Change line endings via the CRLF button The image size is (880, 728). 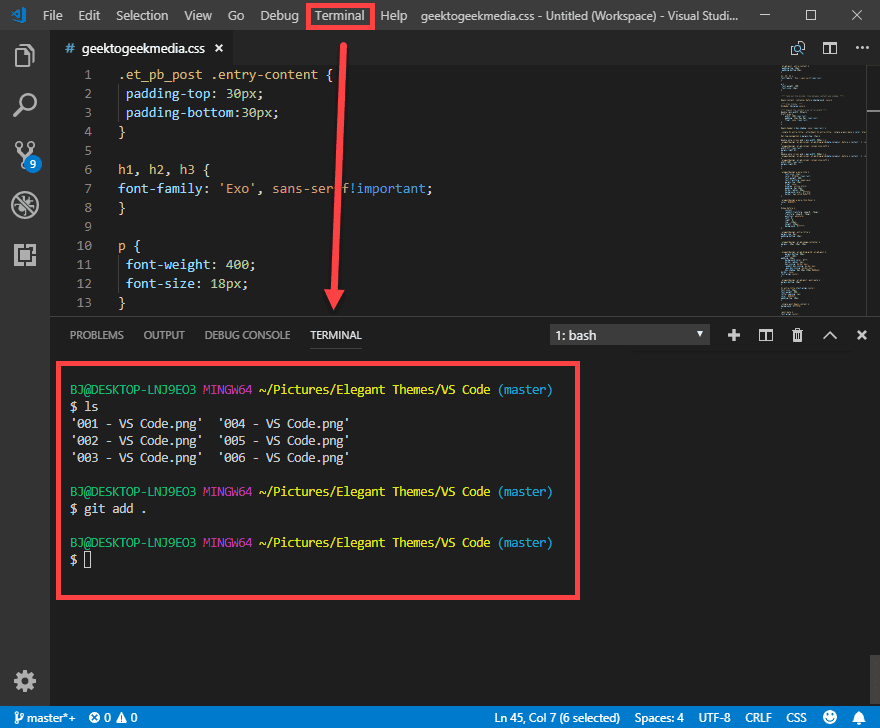[x=758, y=716]
